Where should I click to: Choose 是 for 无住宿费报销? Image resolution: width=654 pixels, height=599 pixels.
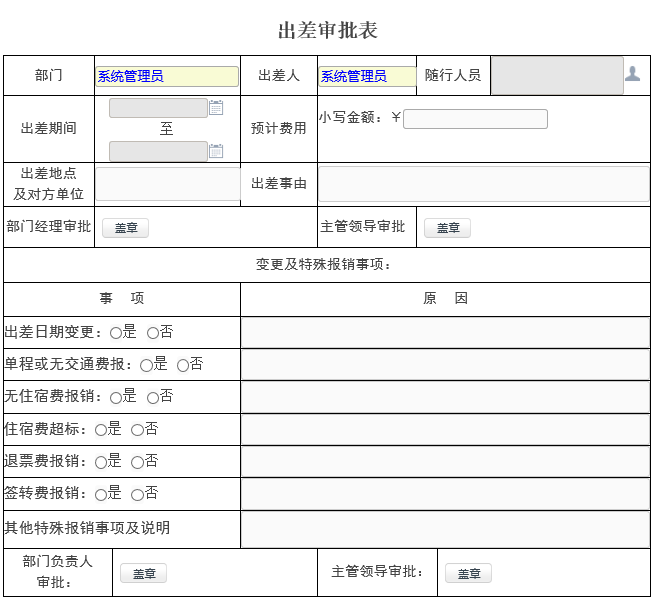116,397
